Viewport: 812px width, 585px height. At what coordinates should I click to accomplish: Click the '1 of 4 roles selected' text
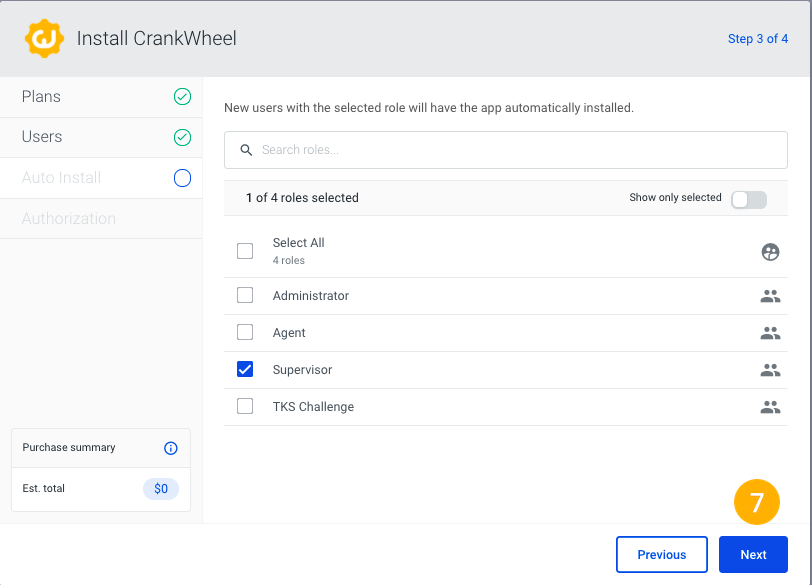tap(302, 198)
